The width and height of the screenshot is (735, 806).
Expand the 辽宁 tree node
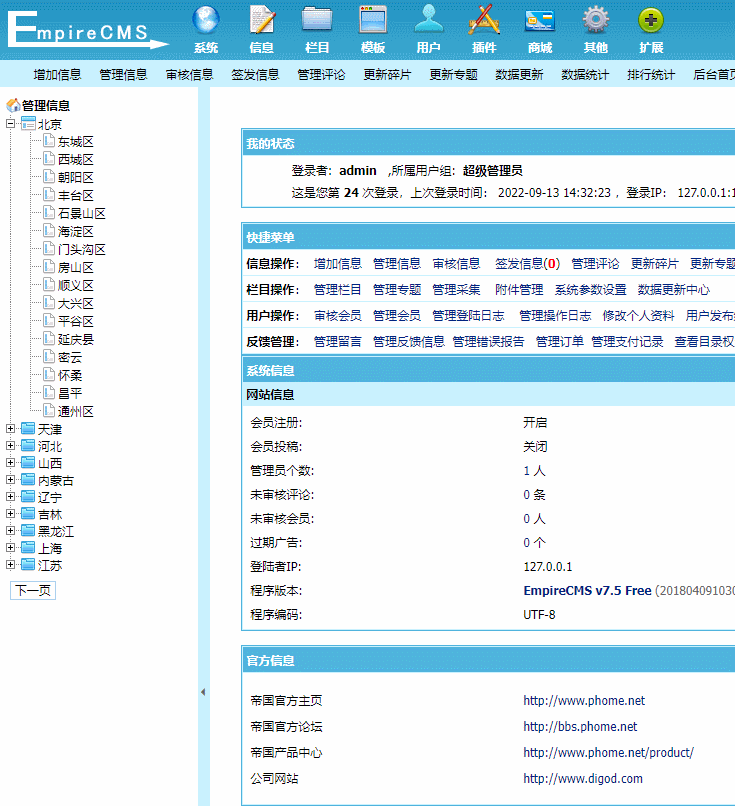(10, 496)
